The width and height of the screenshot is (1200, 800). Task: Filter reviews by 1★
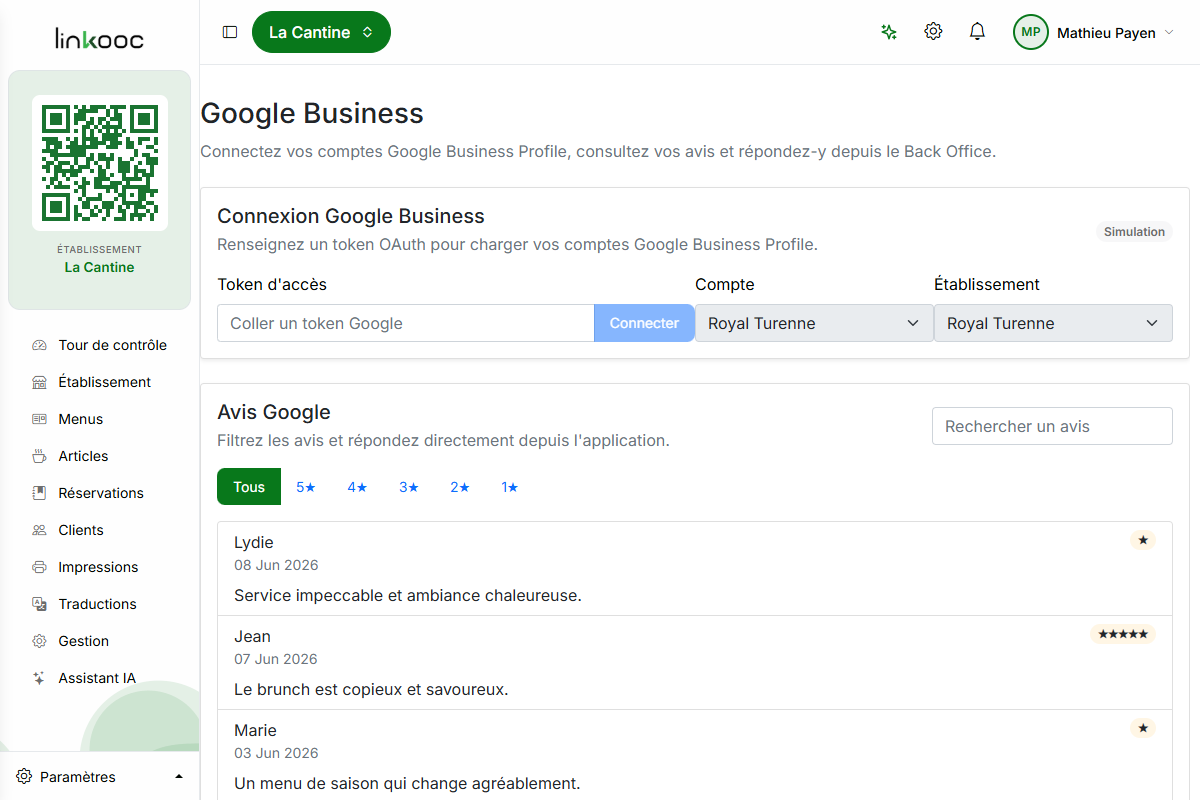coord(510,487)
